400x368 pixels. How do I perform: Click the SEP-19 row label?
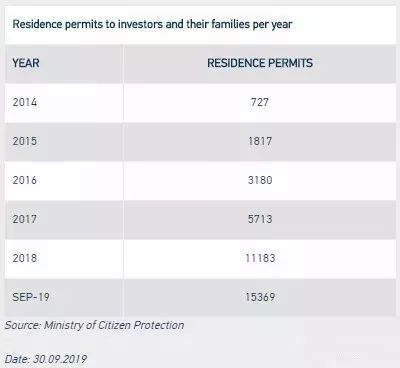[31, 297]
